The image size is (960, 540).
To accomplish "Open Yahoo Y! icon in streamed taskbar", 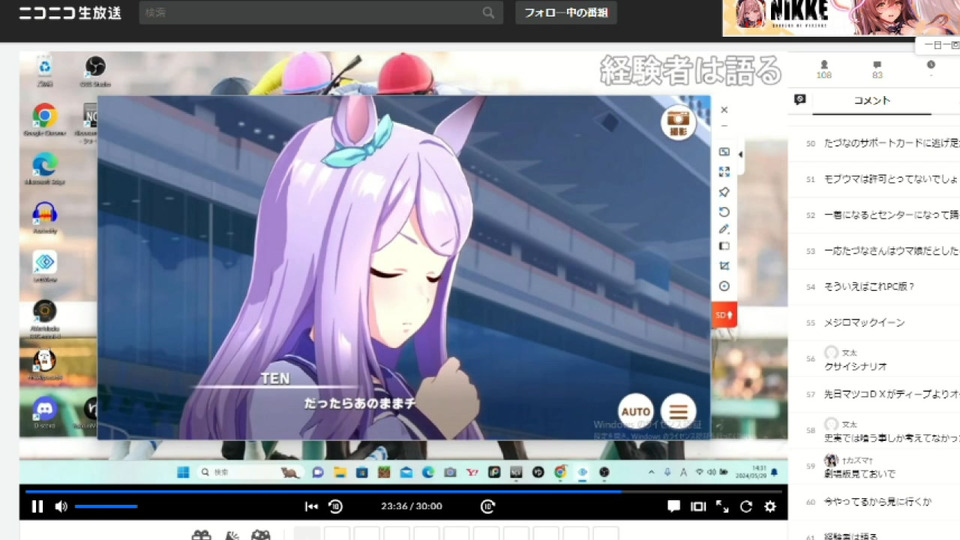I will tap(472, 472).
